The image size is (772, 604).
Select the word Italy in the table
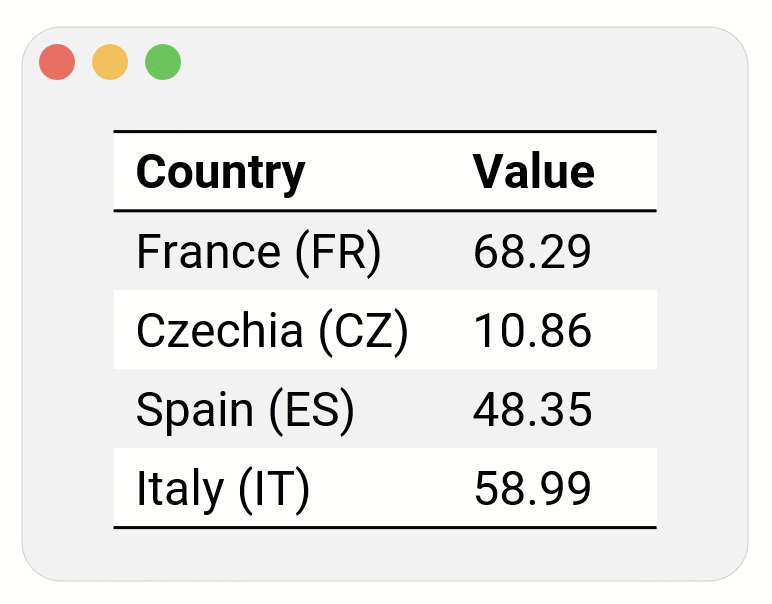pos(179,489)
